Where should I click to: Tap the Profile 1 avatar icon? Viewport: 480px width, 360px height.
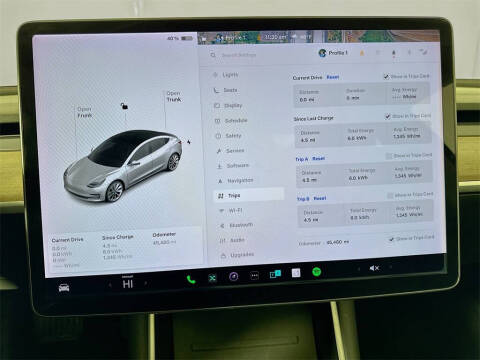[322, 53]
